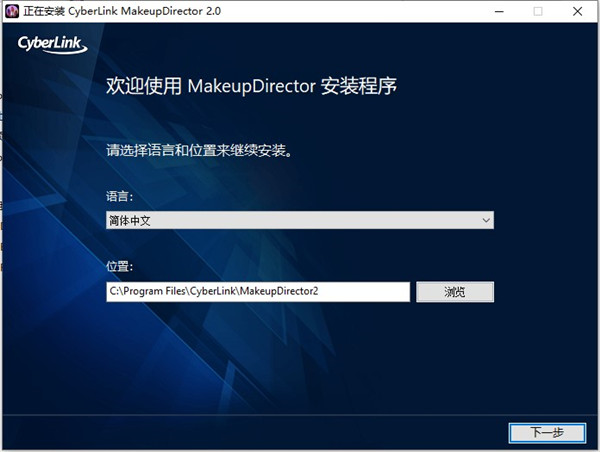This screenshot has height=452, width=600.
Task: Click the 欢迎使用 MakeupDirector 安装程序 heading
Action: [252, 86]
